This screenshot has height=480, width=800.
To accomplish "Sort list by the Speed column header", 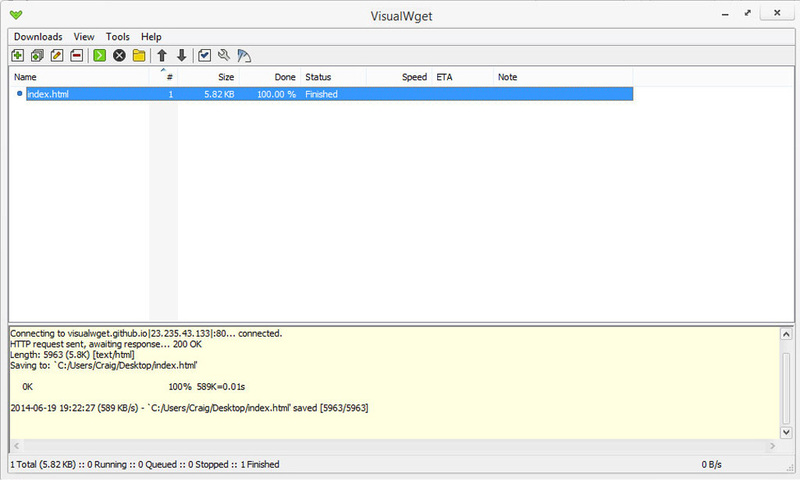I will pos(399,77).
